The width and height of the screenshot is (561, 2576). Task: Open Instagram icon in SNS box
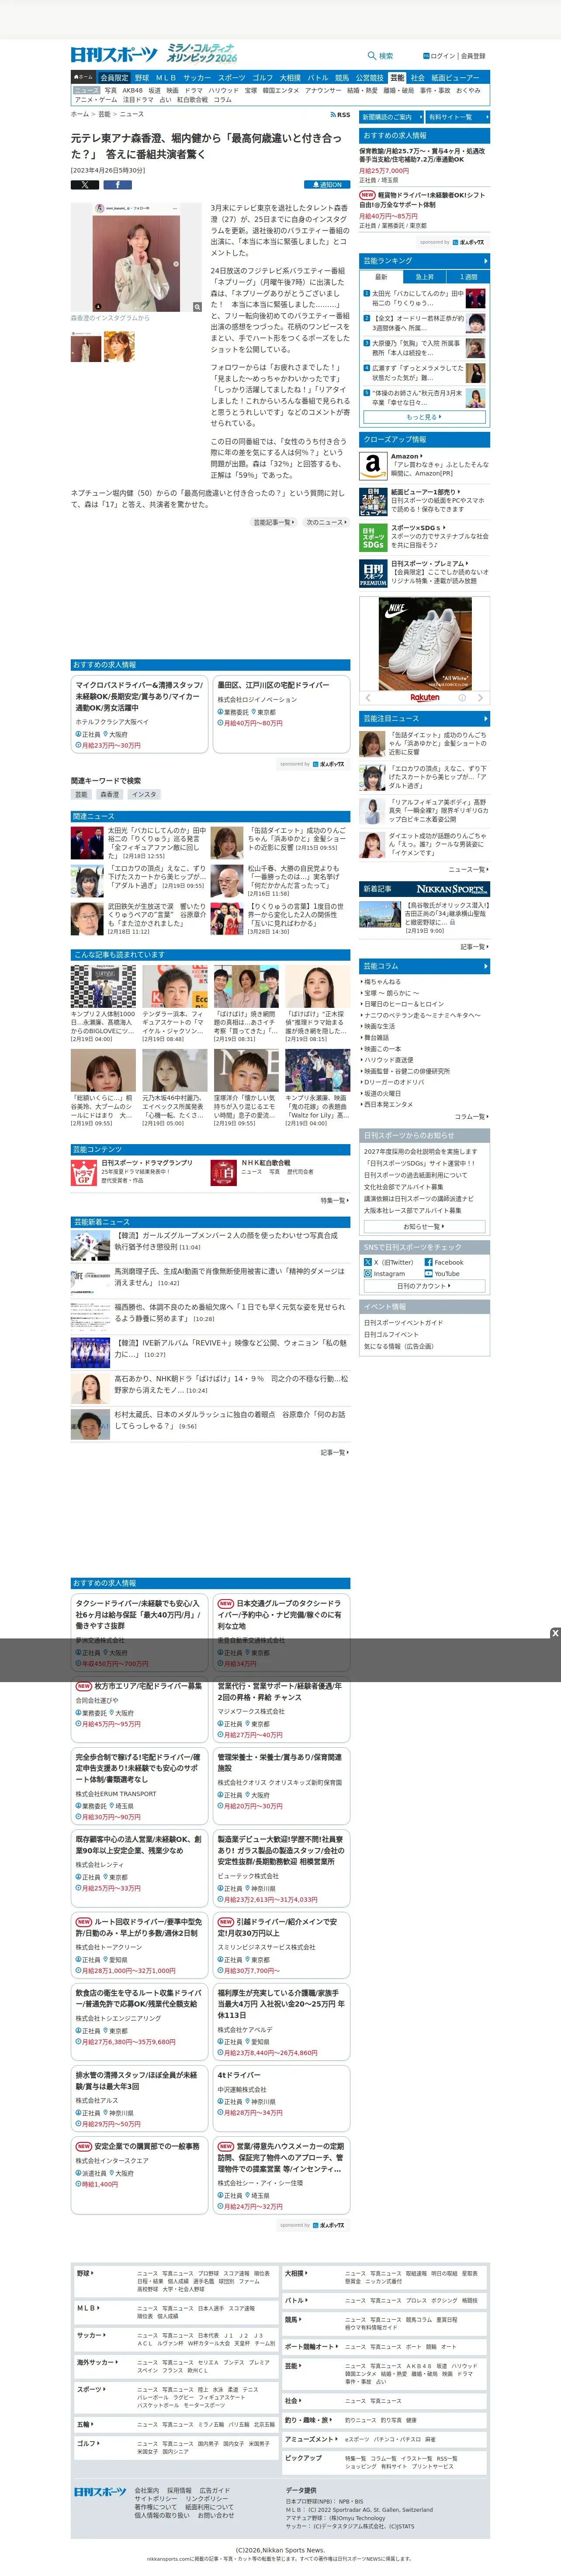pyautogui.click(x=368, y=1274)
